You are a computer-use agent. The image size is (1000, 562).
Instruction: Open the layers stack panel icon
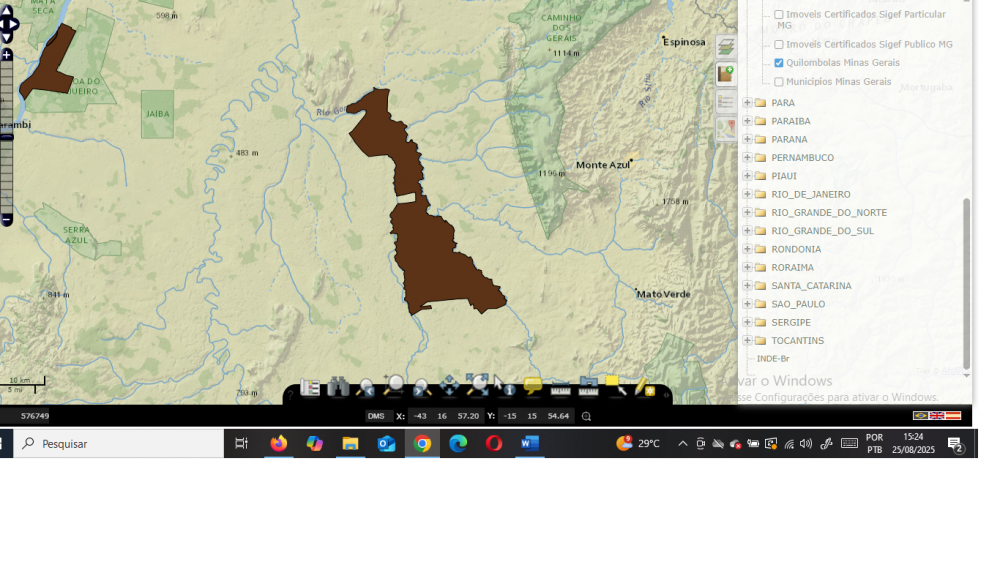(726, 47)
